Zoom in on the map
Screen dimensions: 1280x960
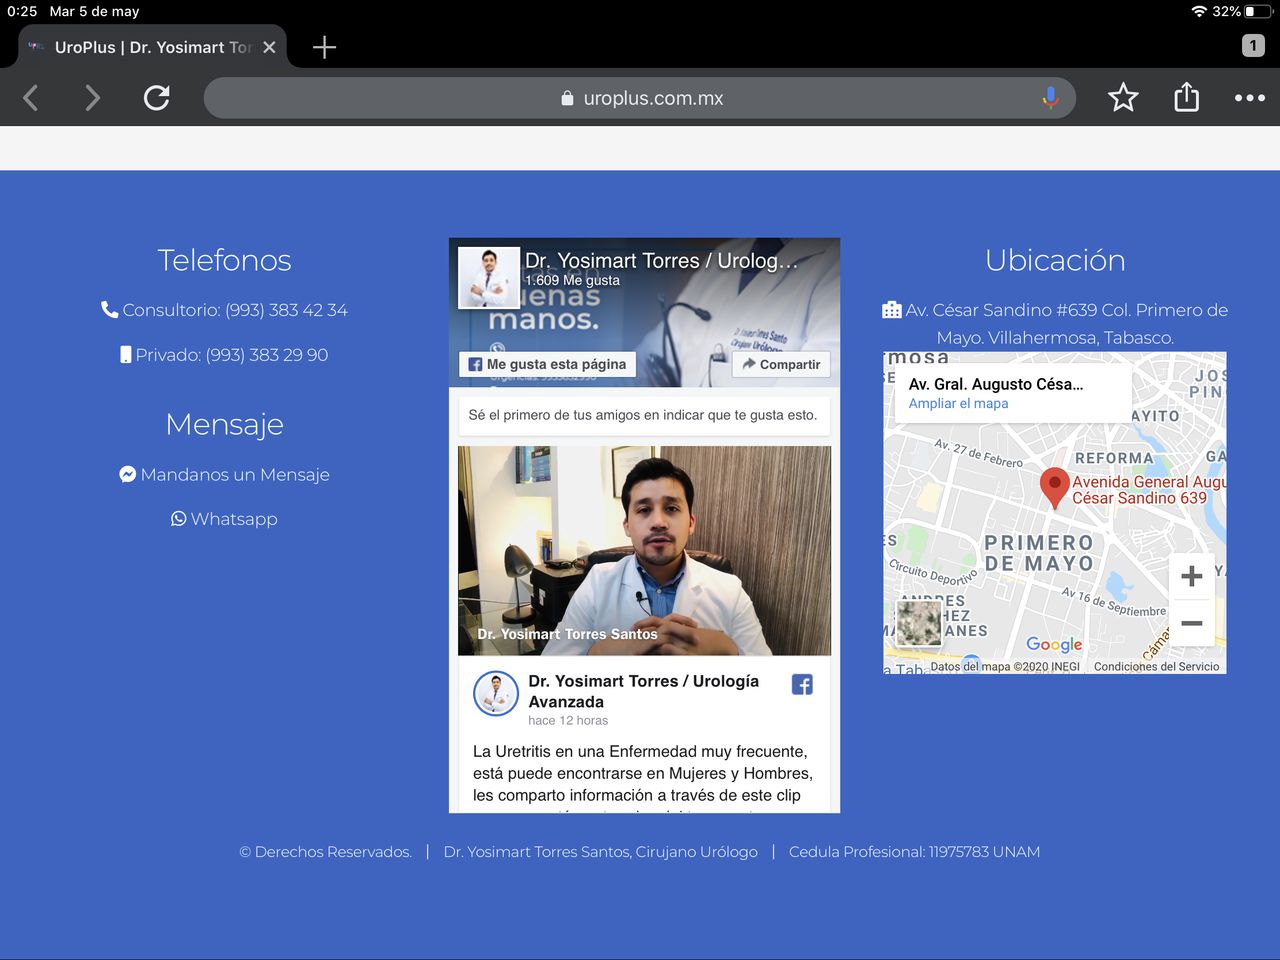pyautogui.click(x=1191, y=577)
